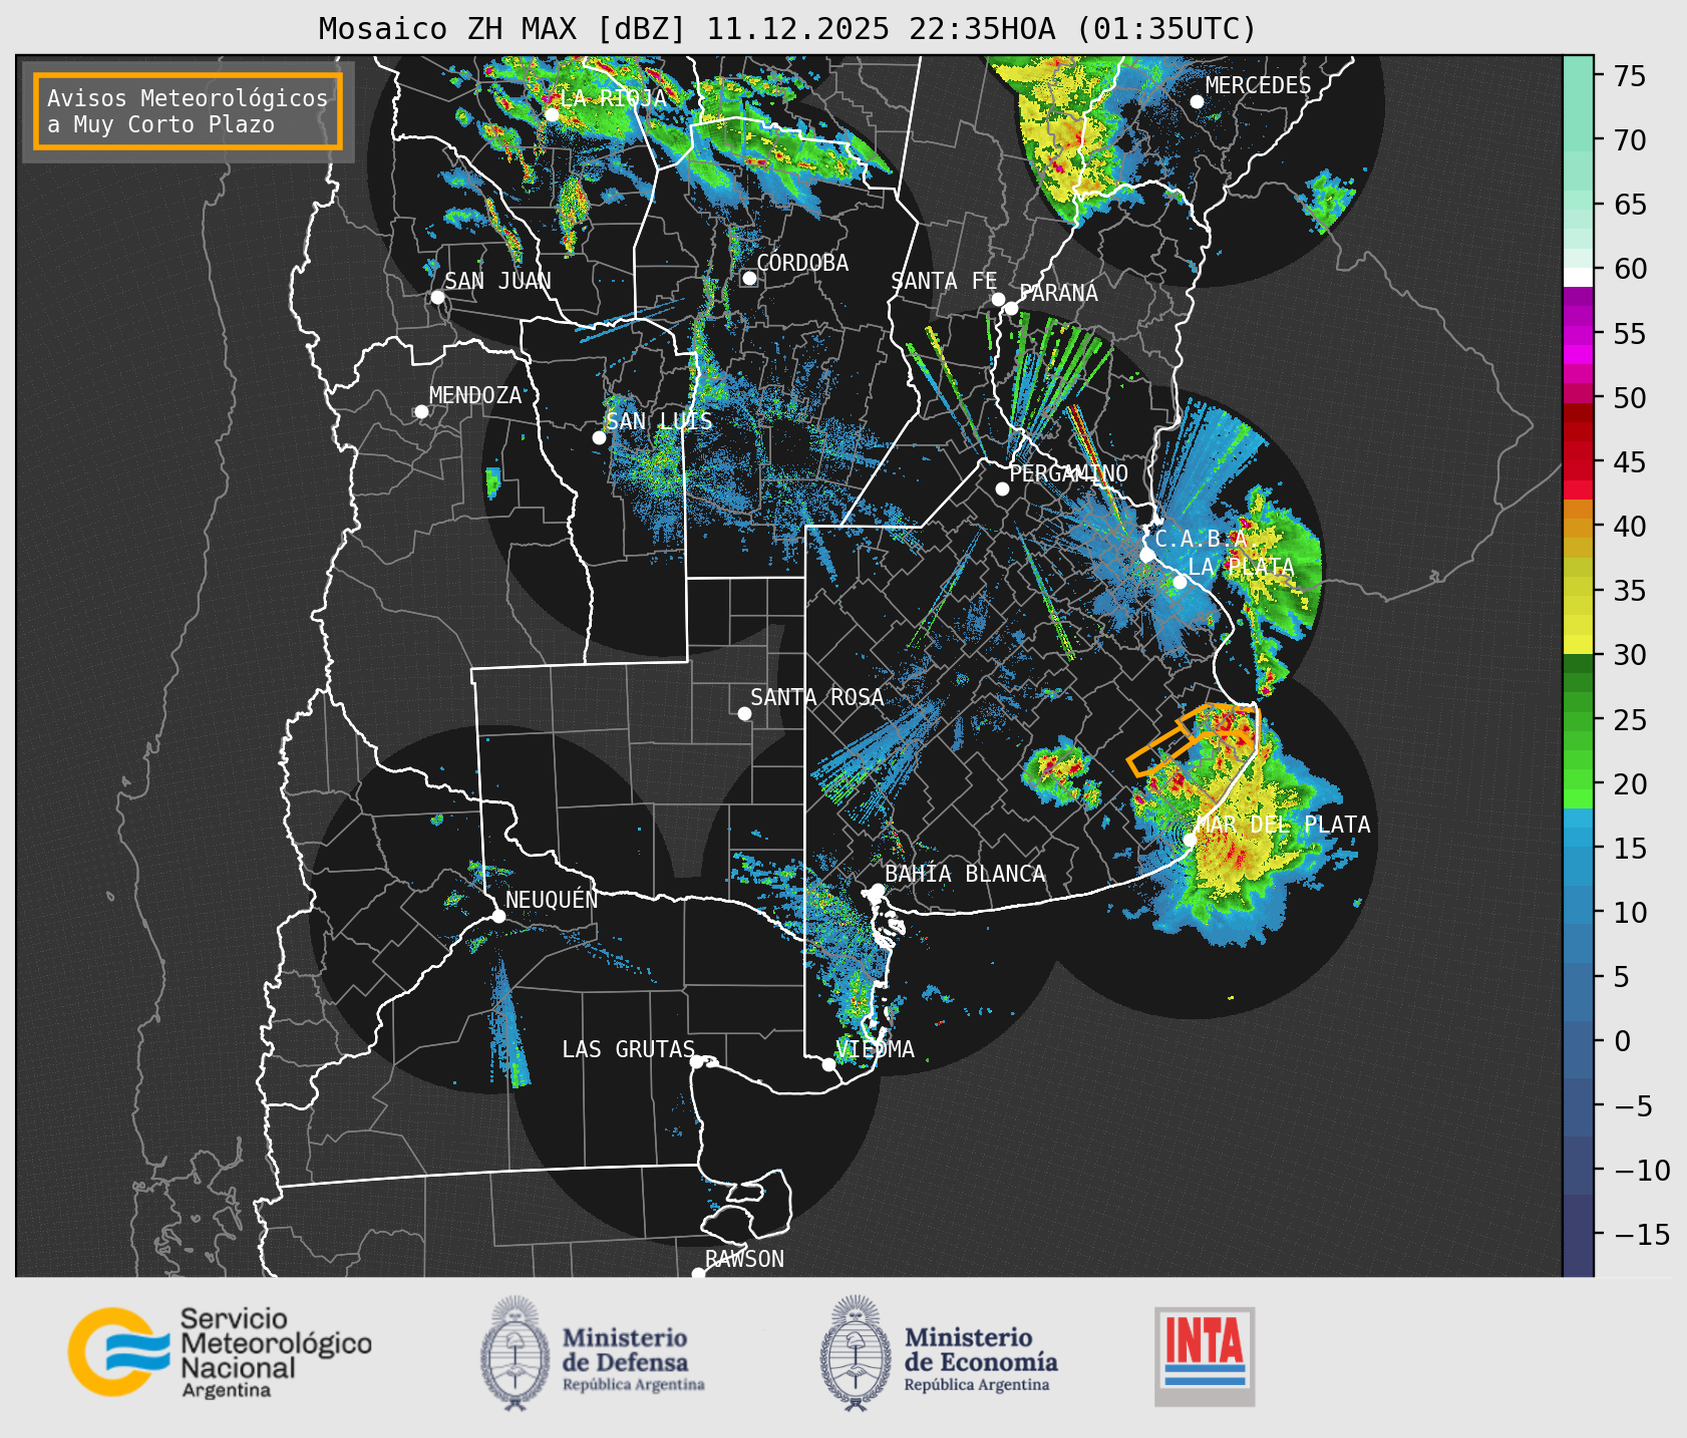Click the MERCEDES city marker dot
1687x1438 pixels.
coord(1197,102)
